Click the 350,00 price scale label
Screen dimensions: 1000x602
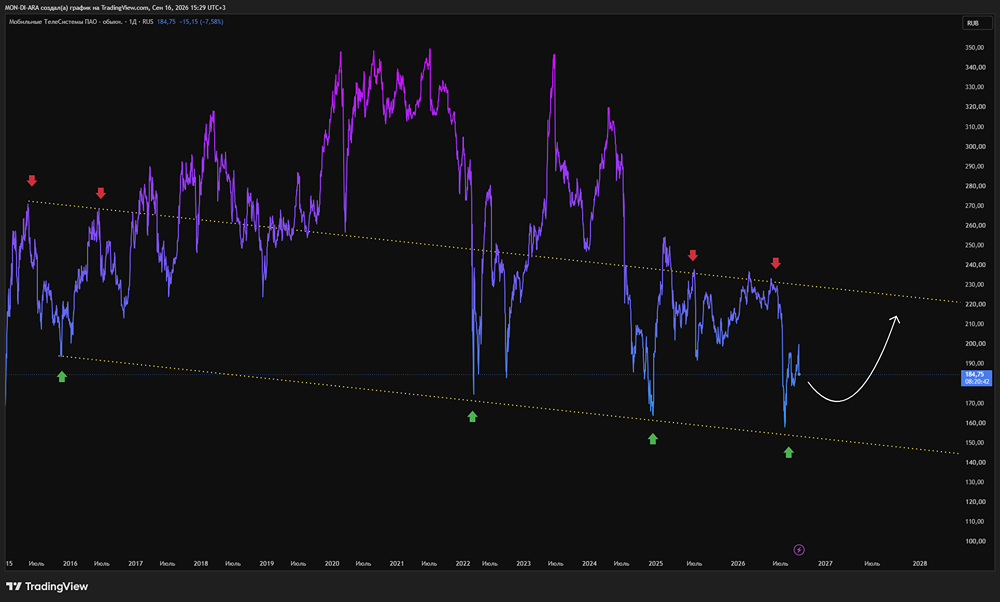[x=975, y=47]
